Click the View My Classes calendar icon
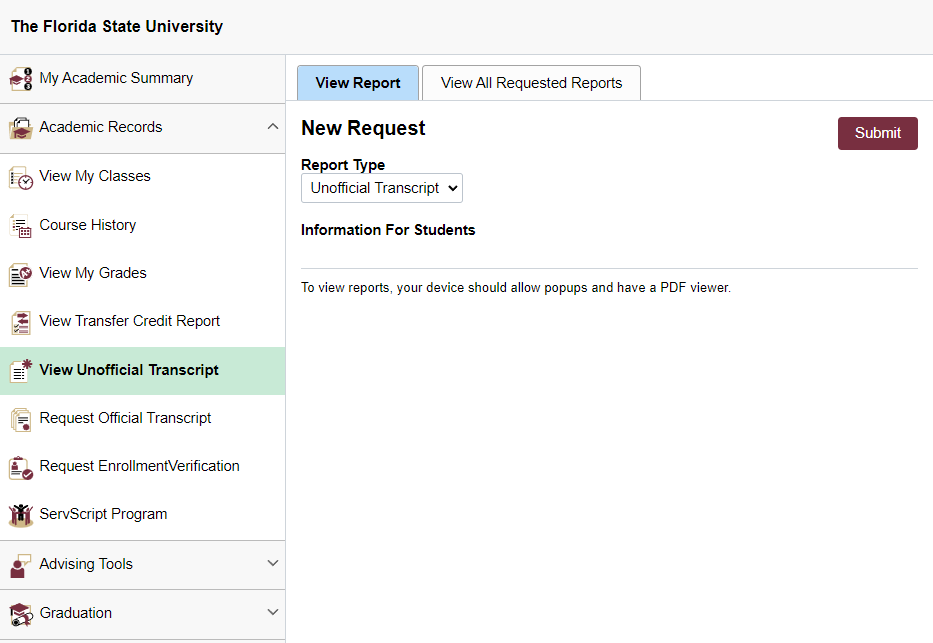 20,176
